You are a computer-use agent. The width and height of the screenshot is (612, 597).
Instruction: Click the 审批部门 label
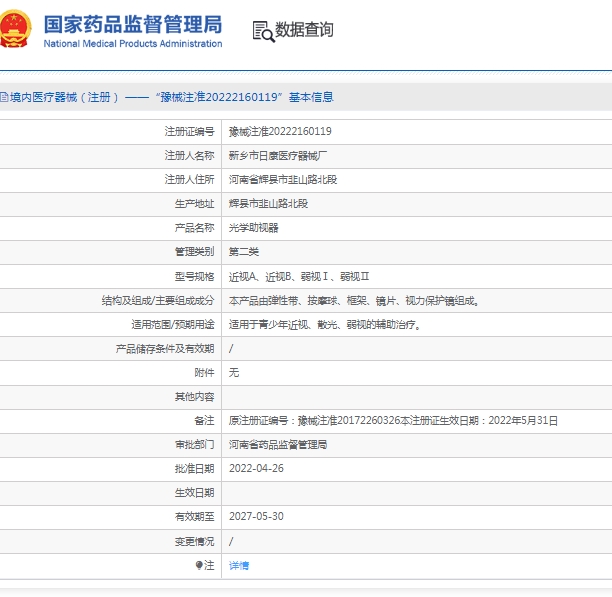[194, 445]
